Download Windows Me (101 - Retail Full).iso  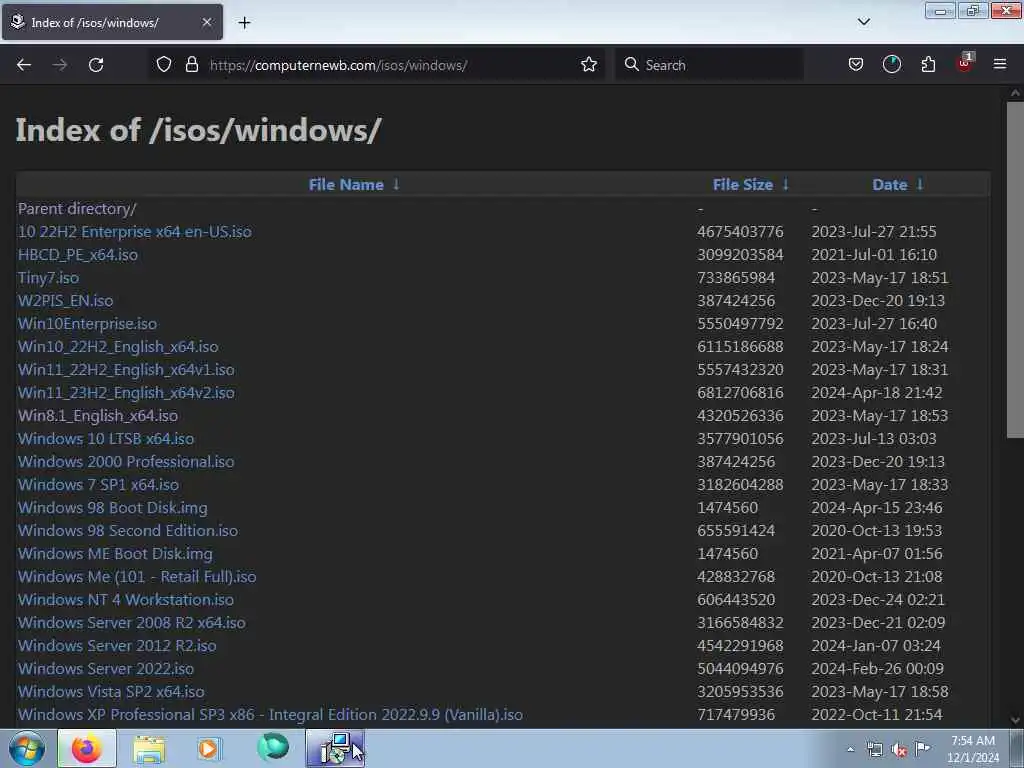tap(137, 577)
